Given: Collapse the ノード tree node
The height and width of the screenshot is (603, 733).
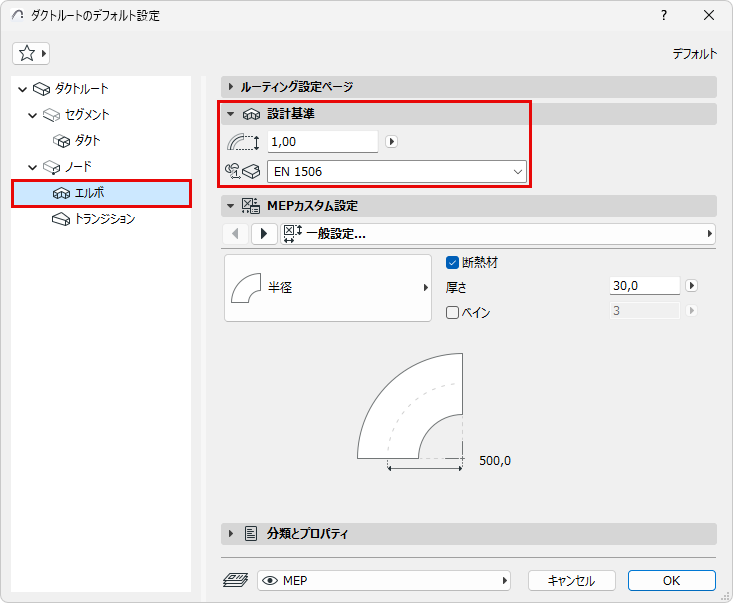Looking at the screenshot, I should click(32, 167).
